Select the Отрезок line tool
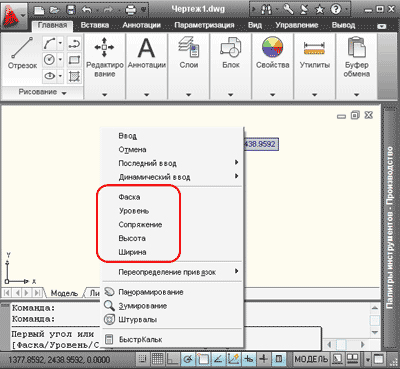 (22, 53)
